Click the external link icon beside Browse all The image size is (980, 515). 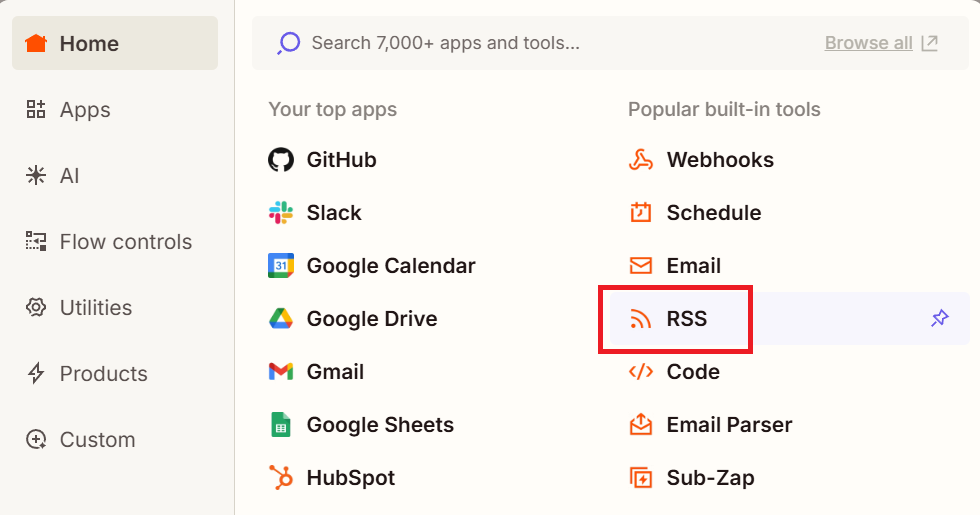(x=930, y=43)
